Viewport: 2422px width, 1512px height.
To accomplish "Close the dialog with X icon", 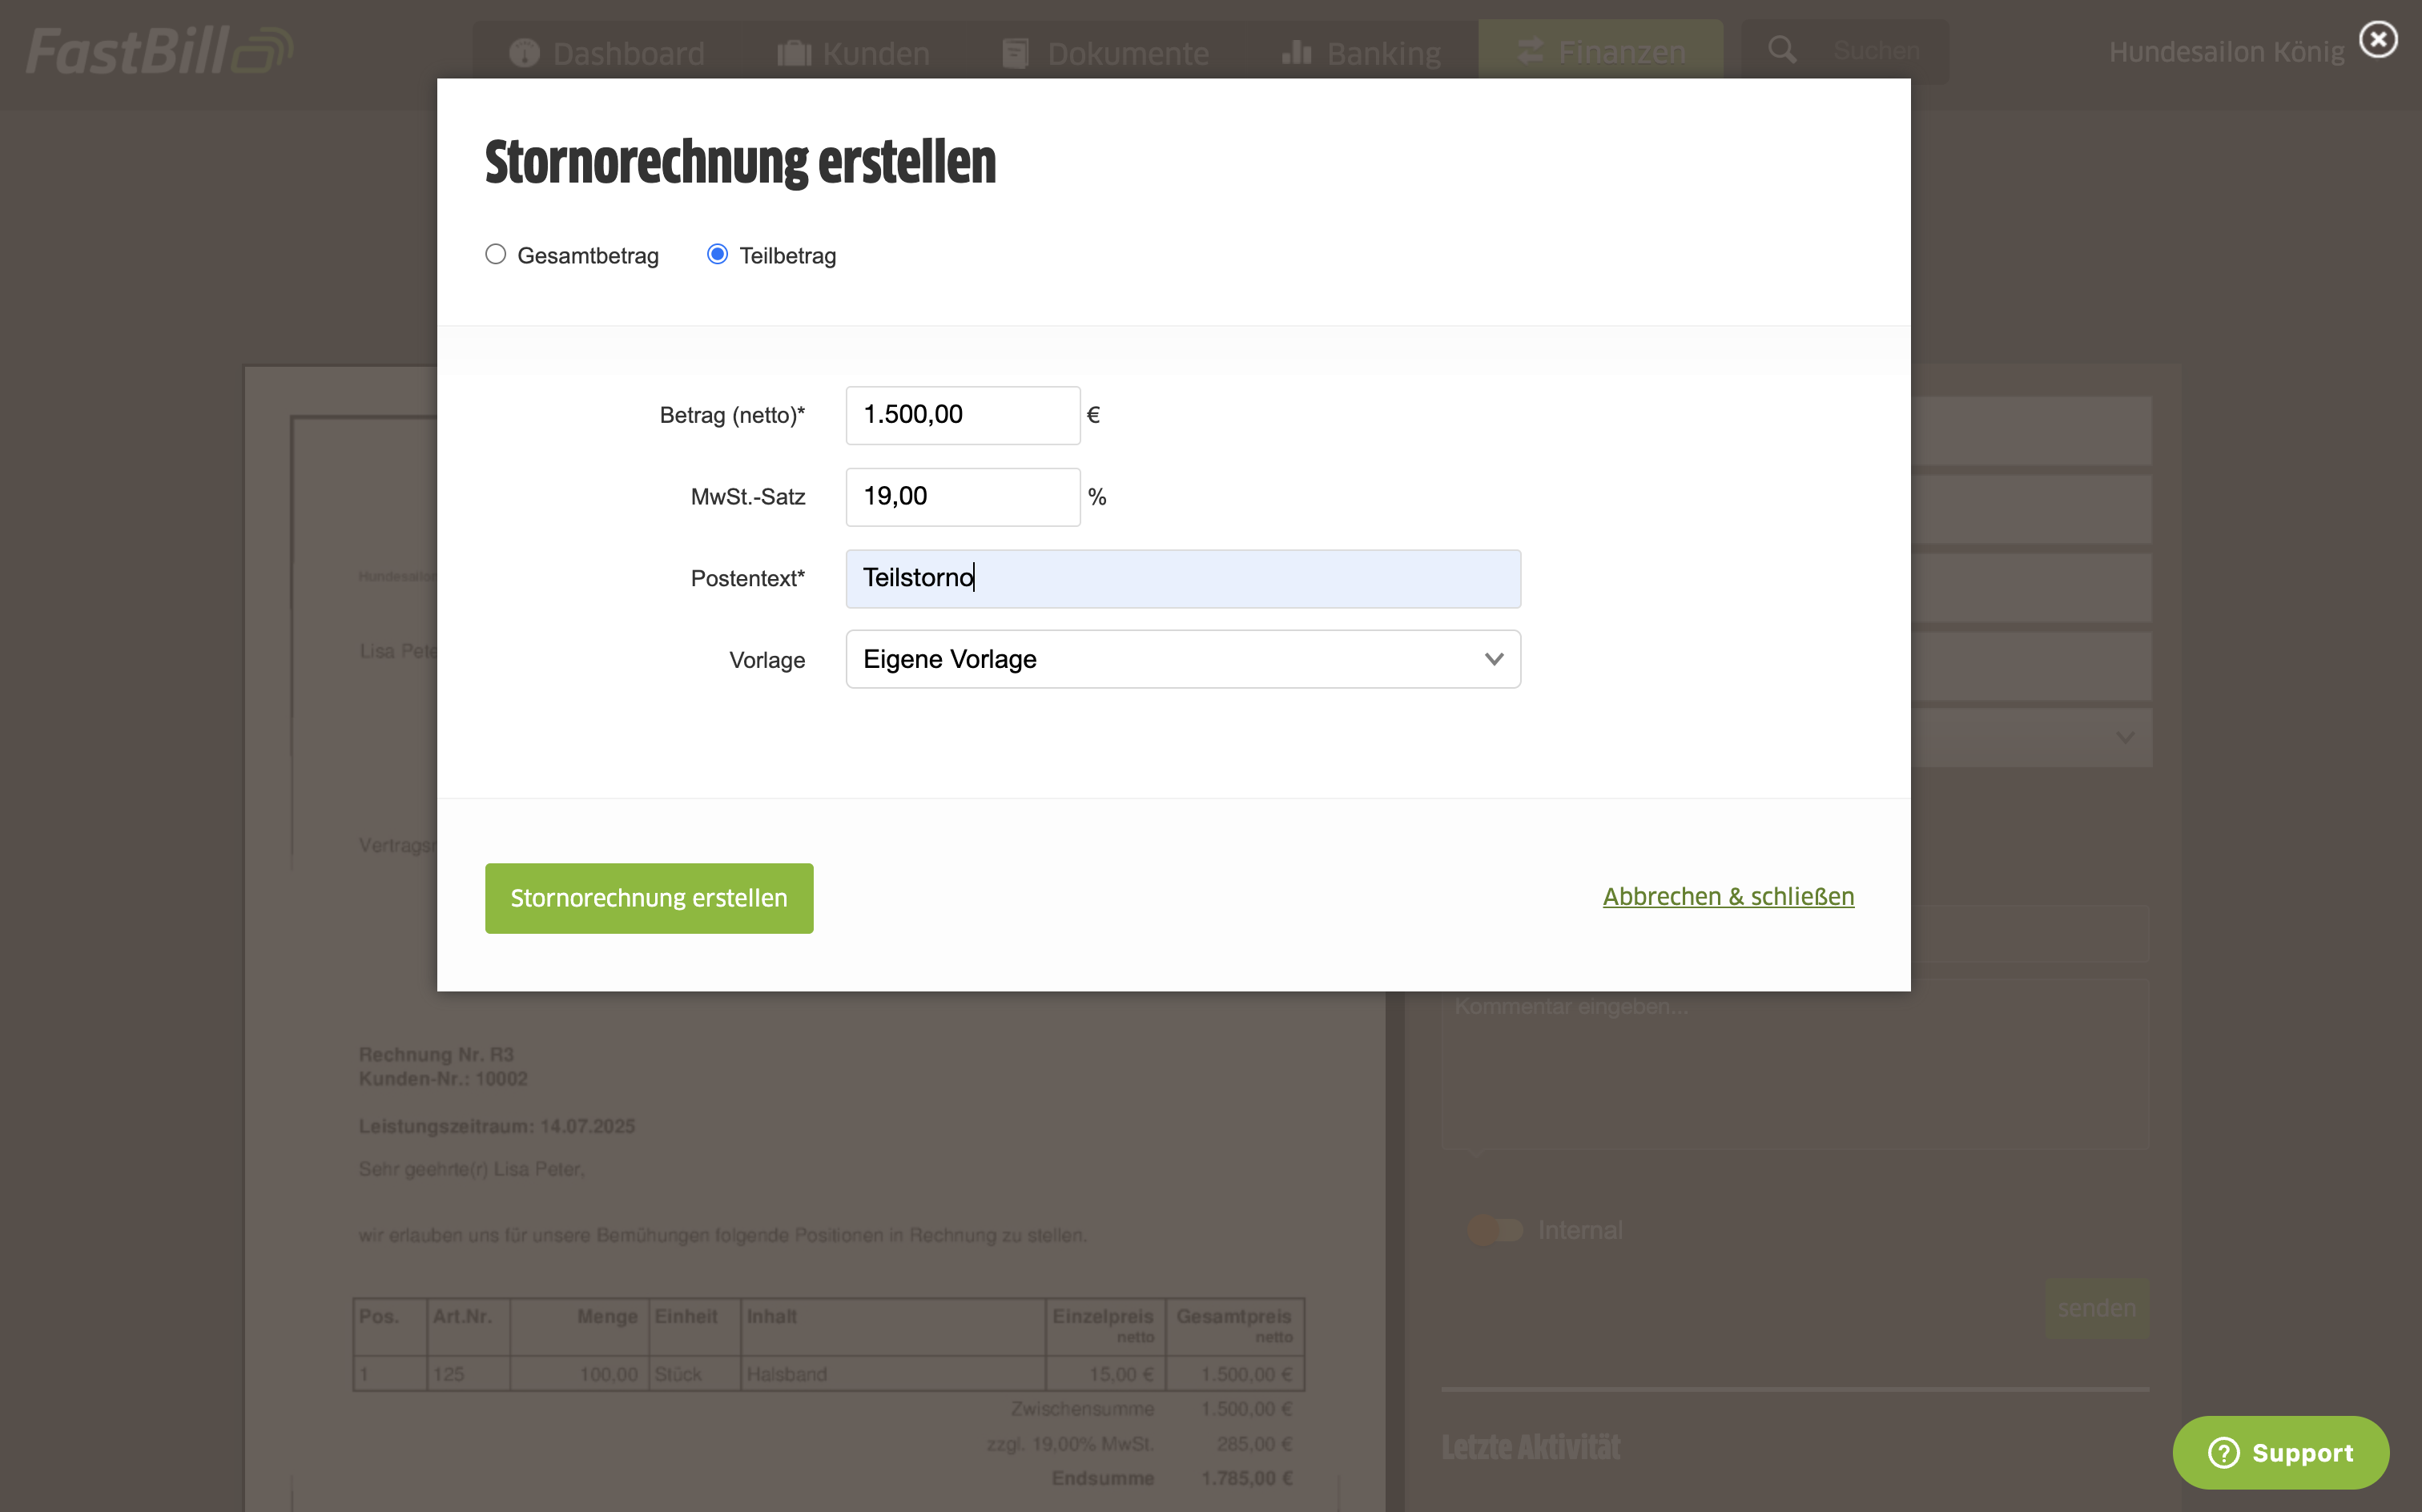I will pos(2378,40).
